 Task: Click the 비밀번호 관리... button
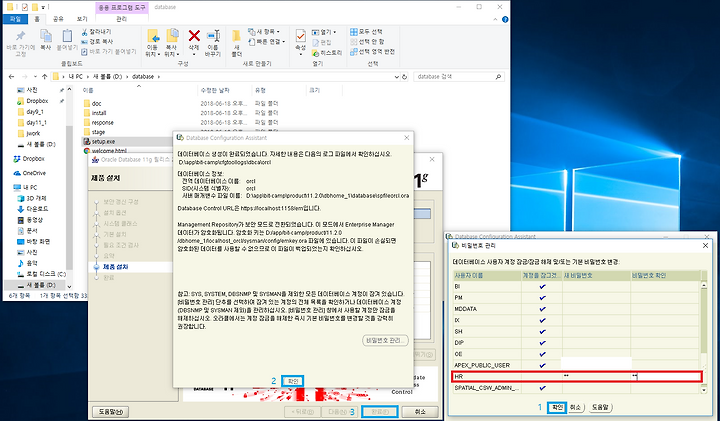[x=385, y=340]
